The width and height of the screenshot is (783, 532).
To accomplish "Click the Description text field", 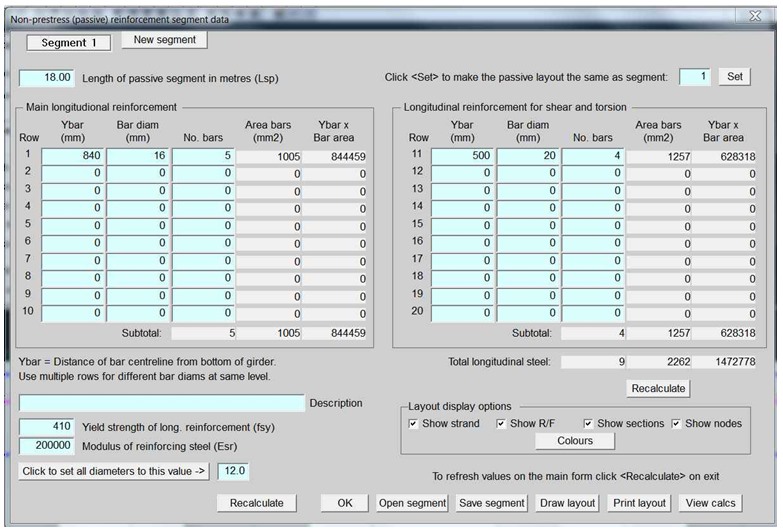I will (162, 403).
